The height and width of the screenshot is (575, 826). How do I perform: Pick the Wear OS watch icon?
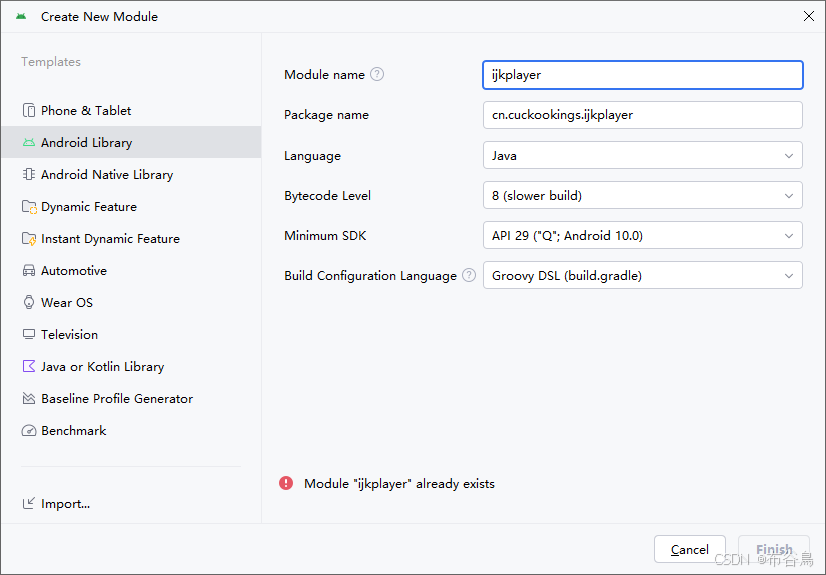[x=29, y=302]
